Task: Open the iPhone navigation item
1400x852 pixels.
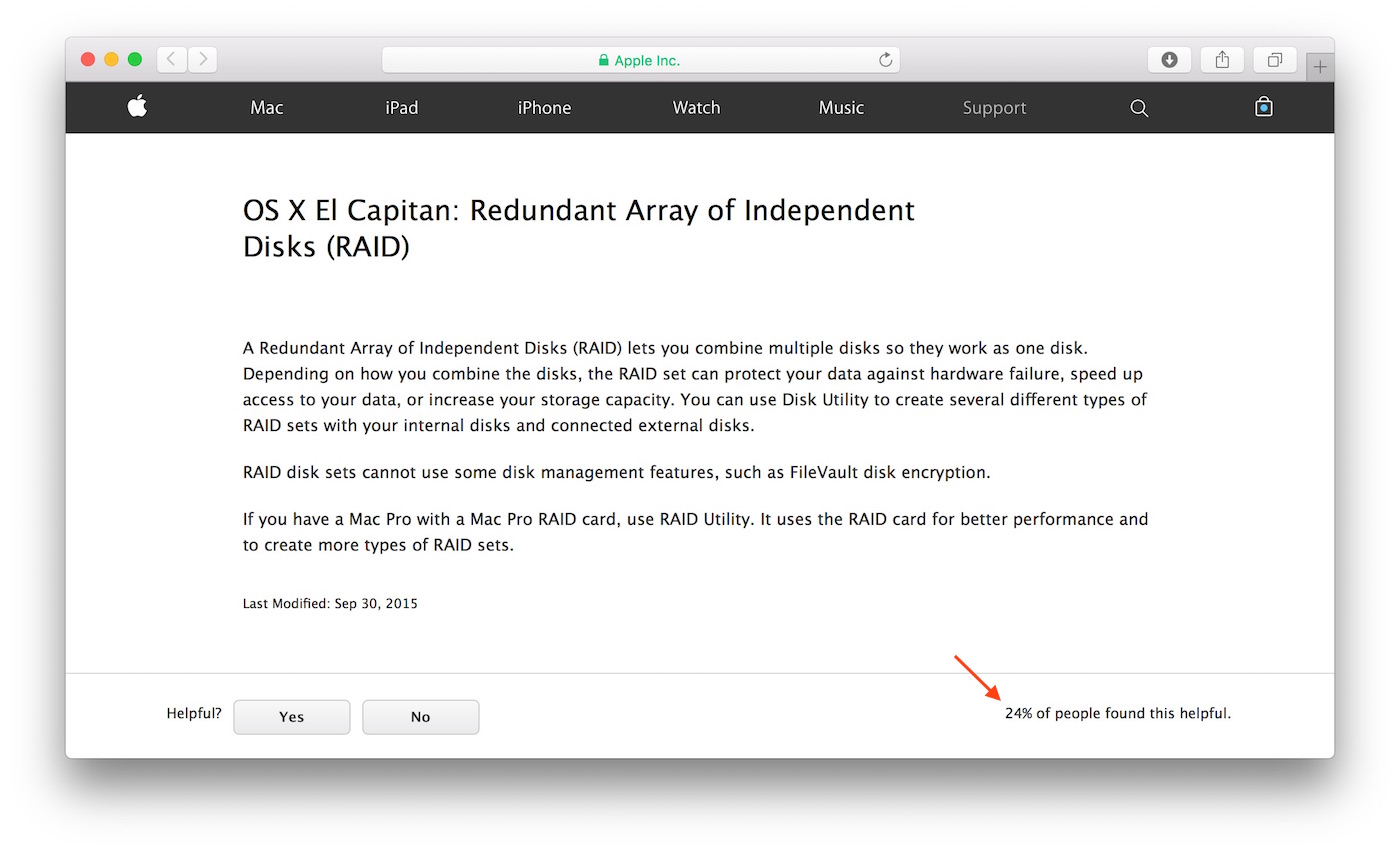Action: [x=544, y=108]
